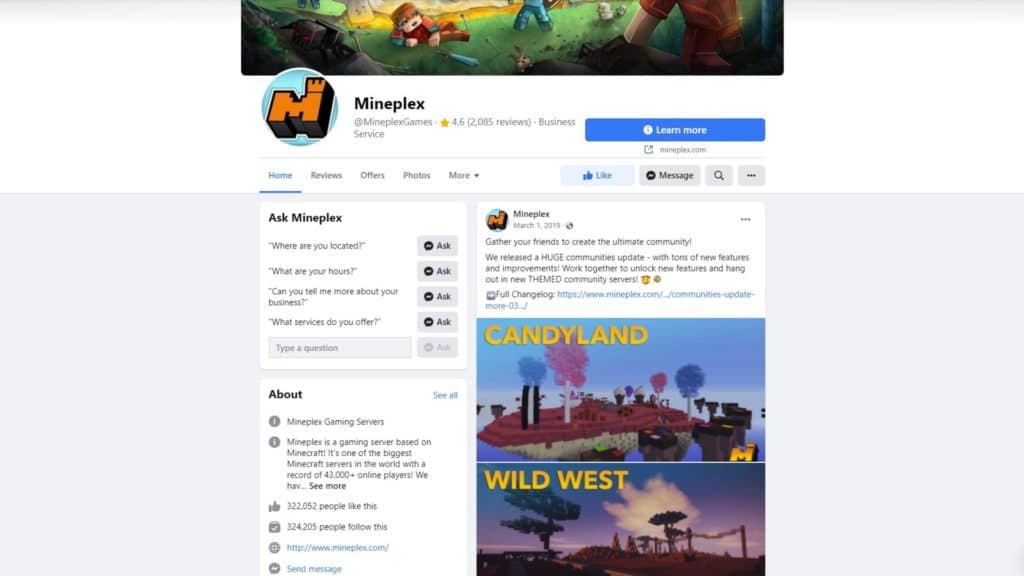This screenshot has width=1024, height=576.
Task: Open the About section See all
Action: (445, 395)
